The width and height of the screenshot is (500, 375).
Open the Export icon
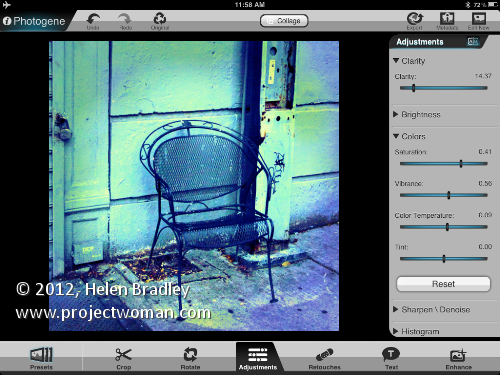pos(415,19)
